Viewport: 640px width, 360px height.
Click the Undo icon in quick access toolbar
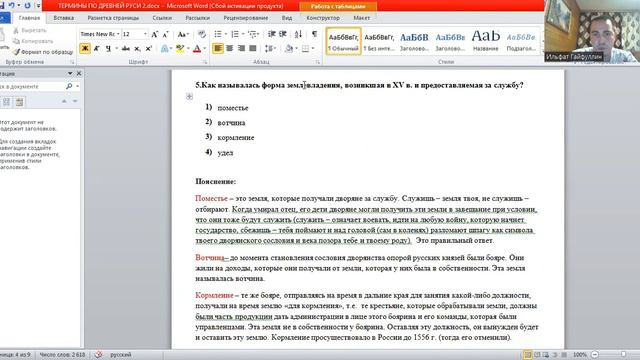point(12,5)
